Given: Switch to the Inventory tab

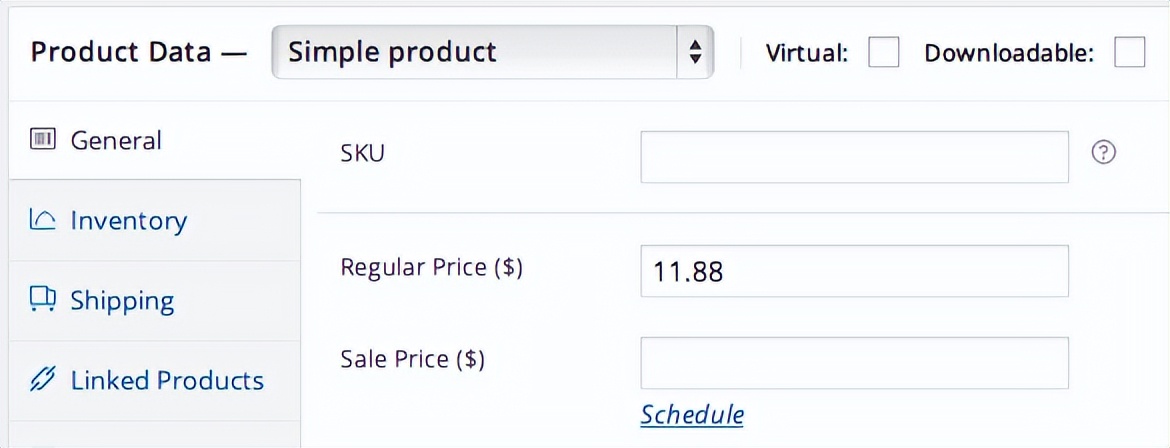Looking at the screenshot, I should click(x=128, y=220).
